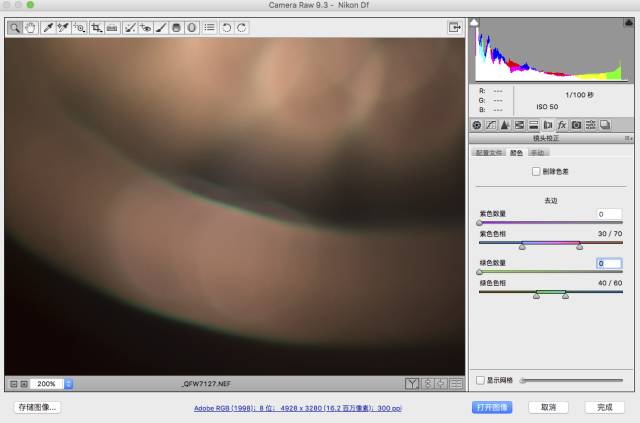Open the Tone Curve panel icon

491,125
